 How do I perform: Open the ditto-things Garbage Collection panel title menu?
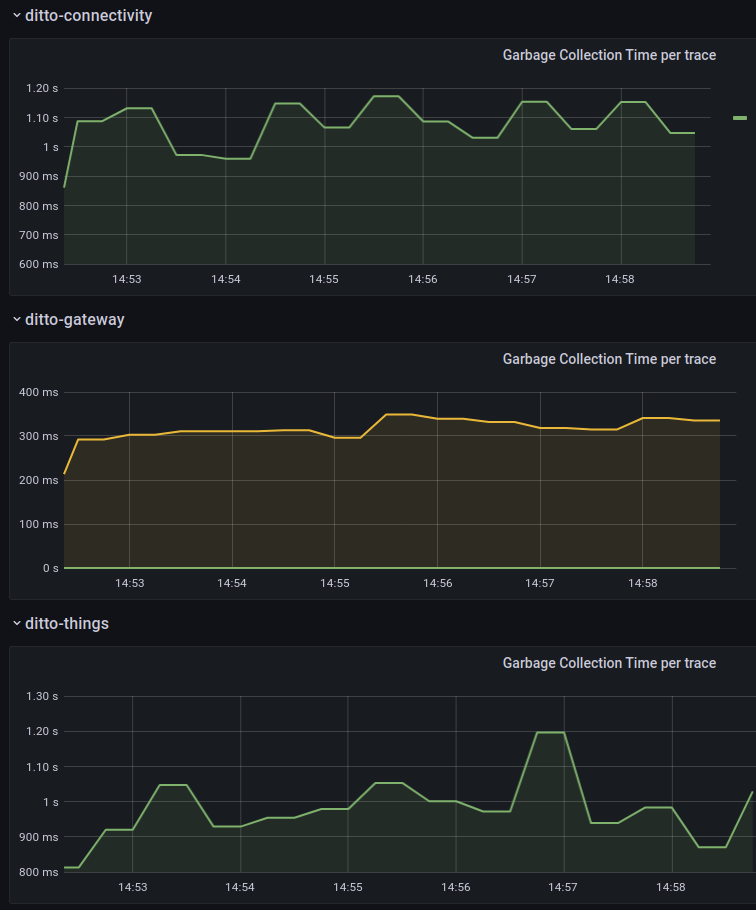[x=608, y=663]
